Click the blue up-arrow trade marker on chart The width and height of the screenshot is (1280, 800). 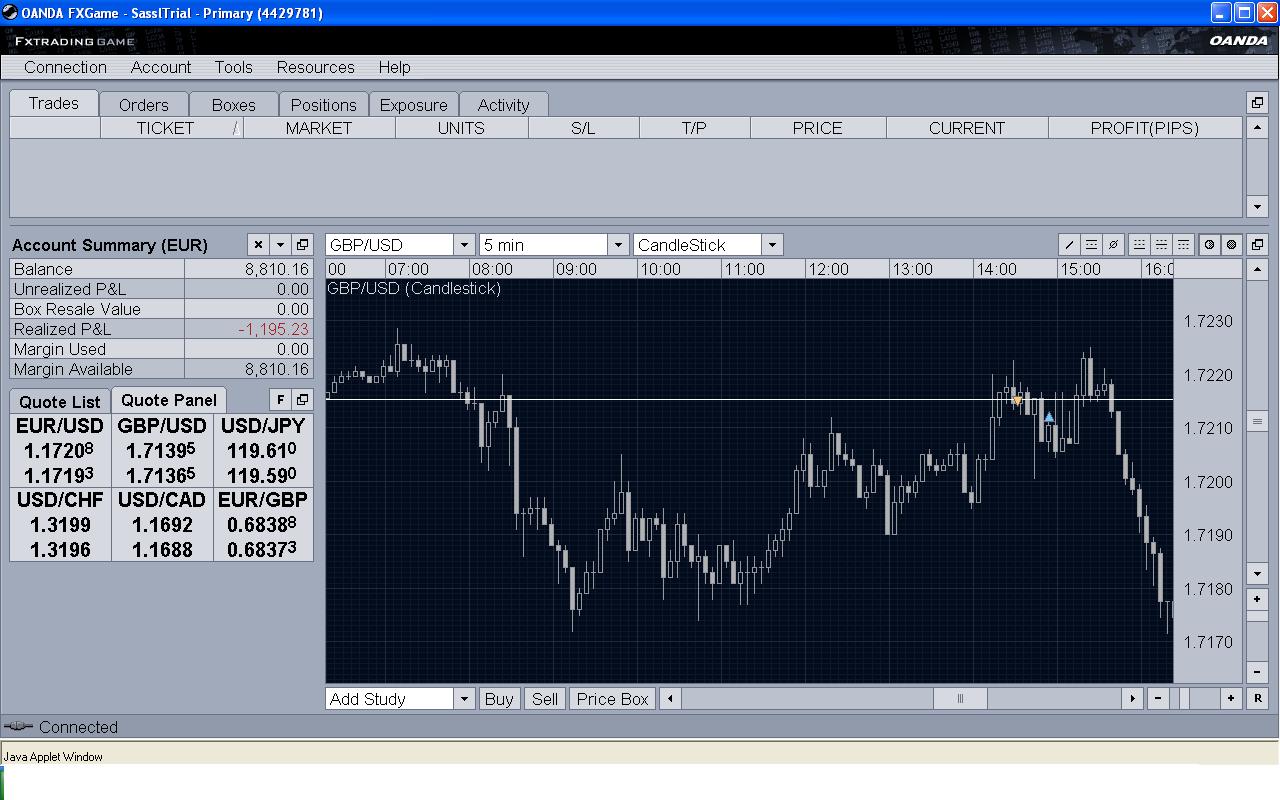pyautogui.click(x=1049, y=417)
